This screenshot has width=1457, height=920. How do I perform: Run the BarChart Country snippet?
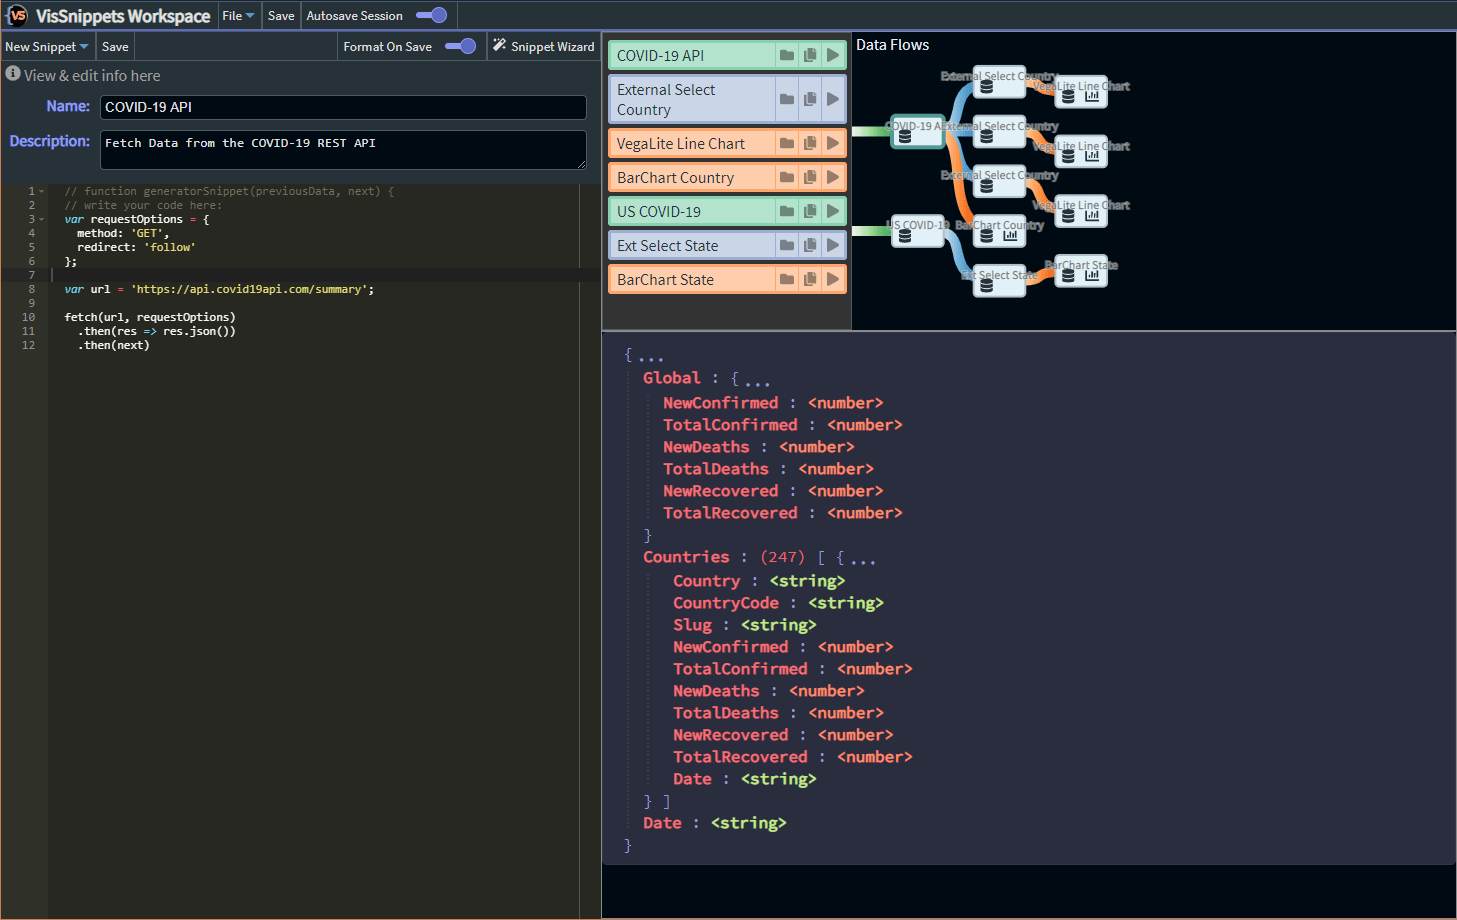[x=833, y=177]
